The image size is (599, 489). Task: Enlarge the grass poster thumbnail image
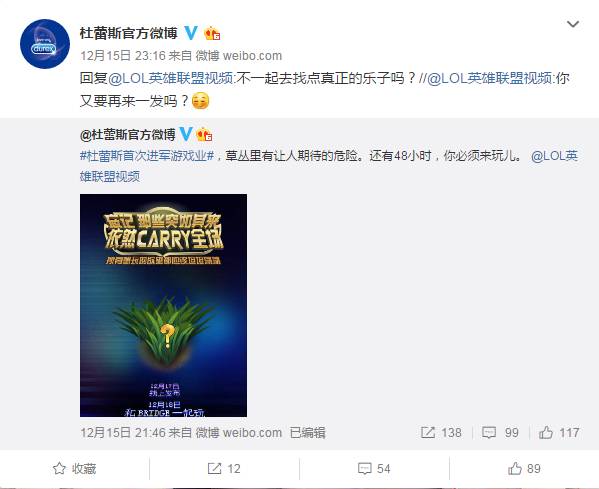tap(164, 305)
